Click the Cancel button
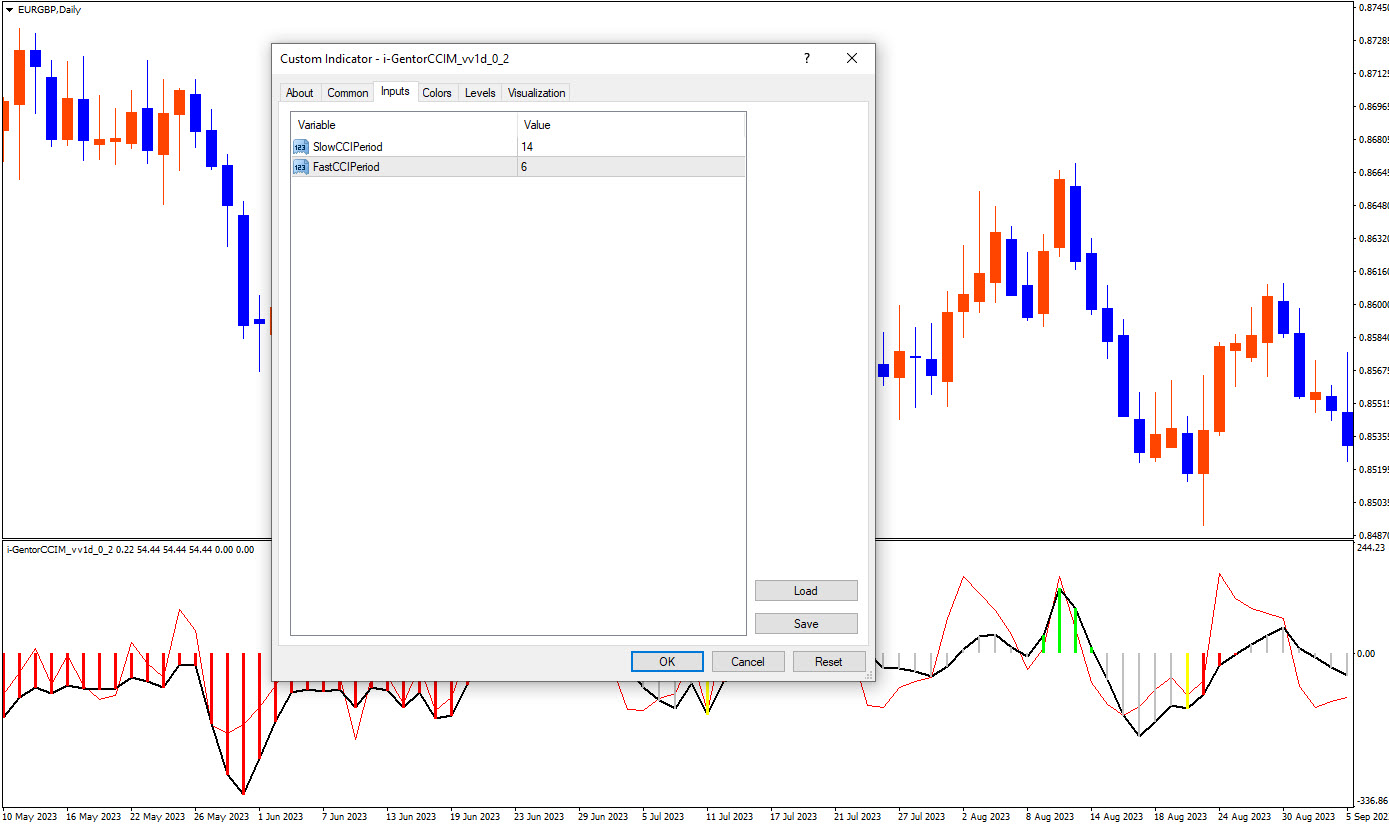This screenshot has width=1389, height=825. [x=748, y=662]
